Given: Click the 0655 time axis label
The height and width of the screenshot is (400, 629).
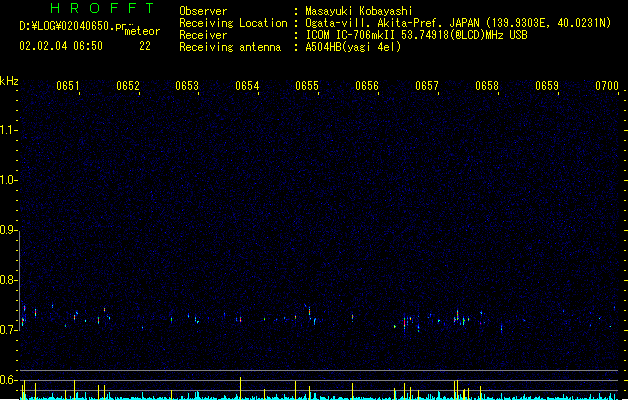Looking at the screenshot, I should tap(307, 85).
